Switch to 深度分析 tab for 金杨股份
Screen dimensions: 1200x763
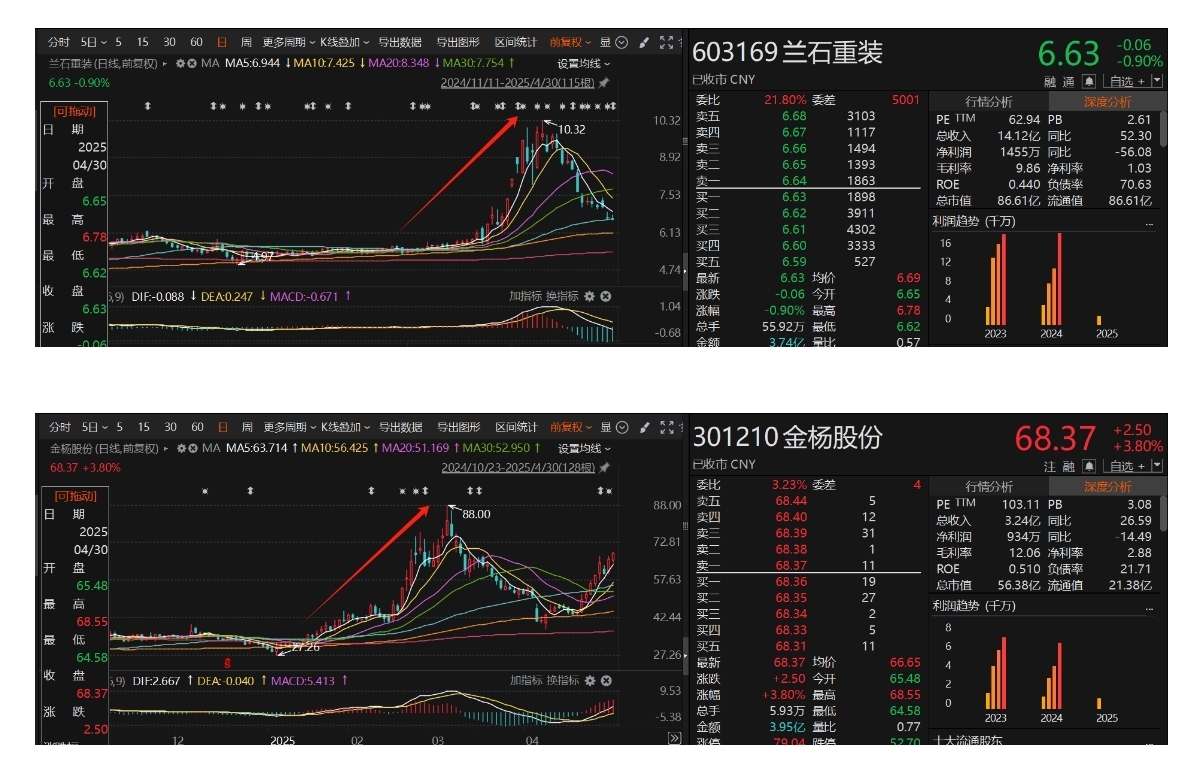click(x=1107, y=486)
